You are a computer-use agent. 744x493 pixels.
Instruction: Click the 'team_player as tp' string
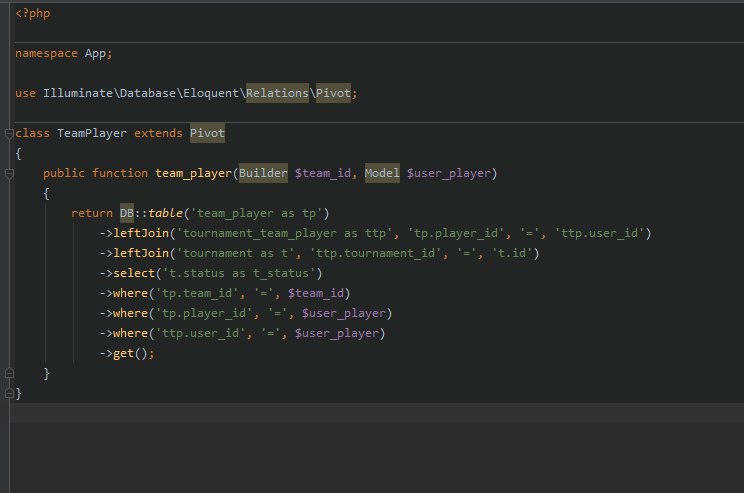pyautogui.click(x=256, y=214)
